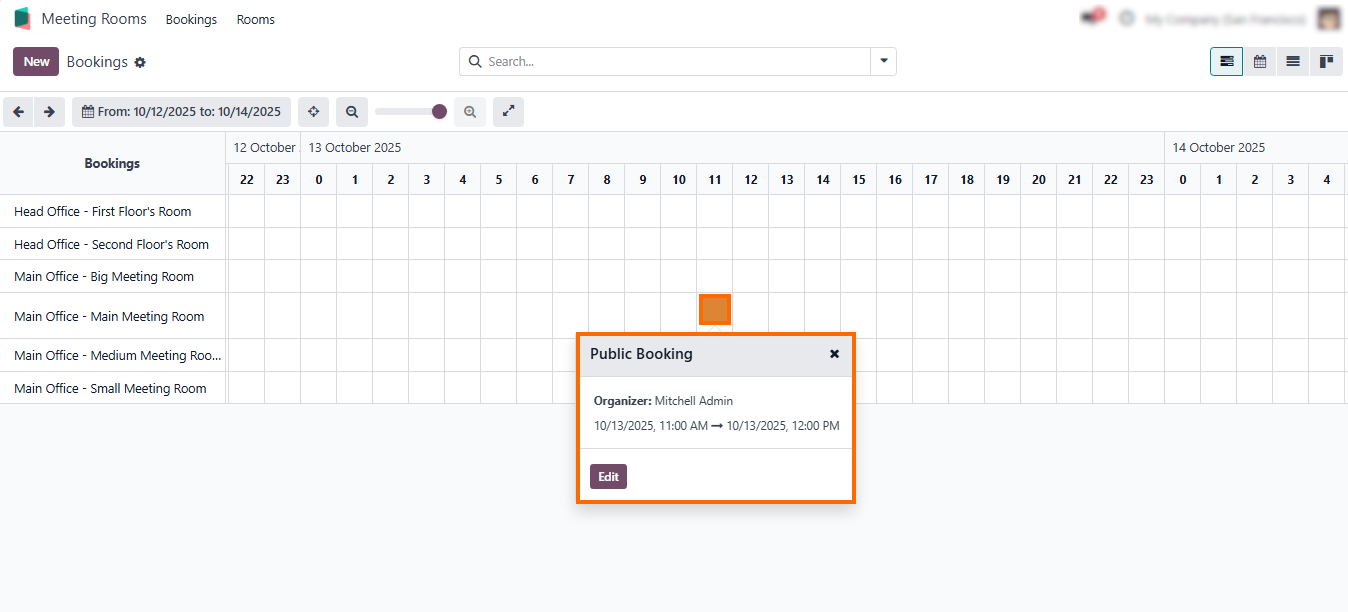This screenshot has height=612, width=1348.
Task: Click Edit in the Public Booking popover
Action: click(608, 477)
